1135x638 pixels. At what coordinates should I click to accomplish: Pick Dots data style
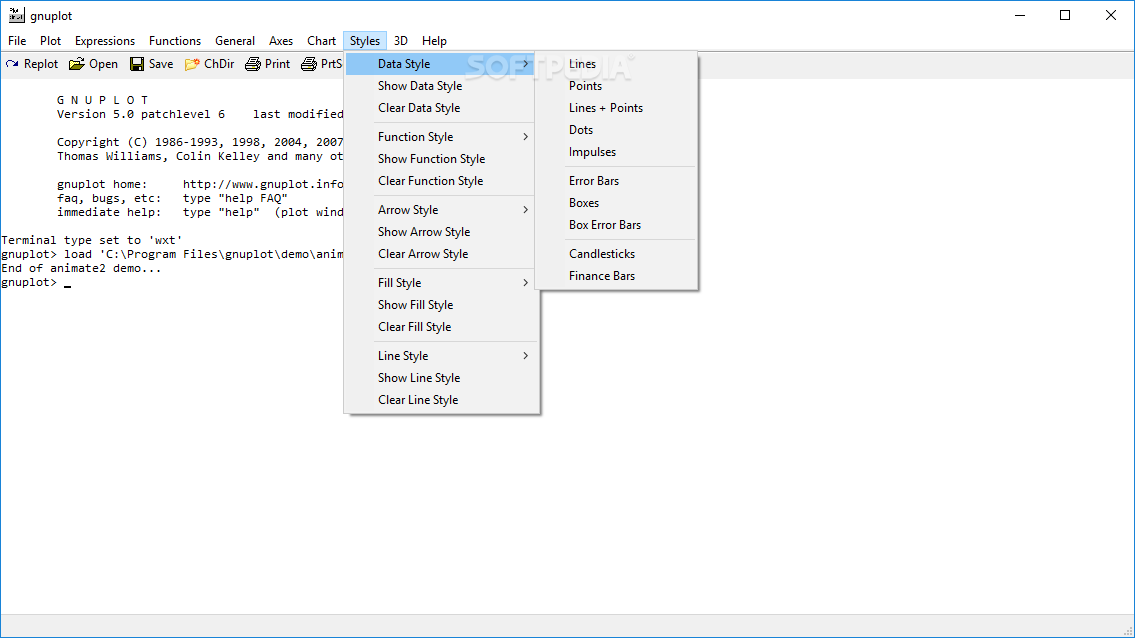[617, 130]
